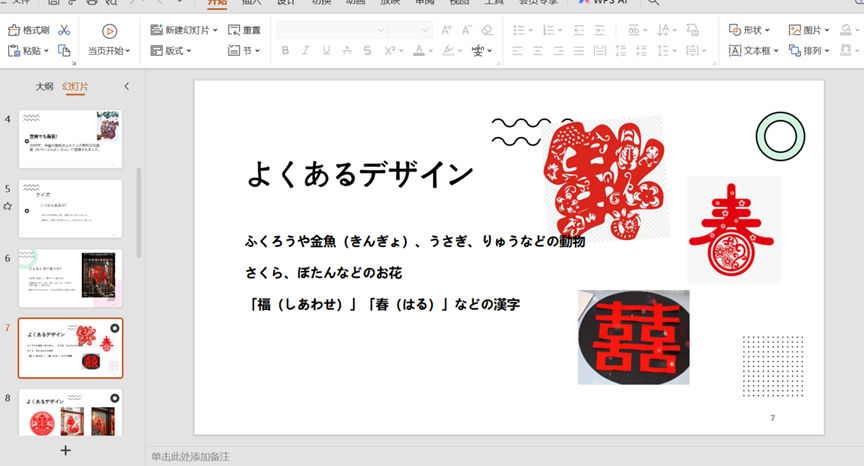
Task: Switch to the 大纲 outline tab
Action: 44,86
